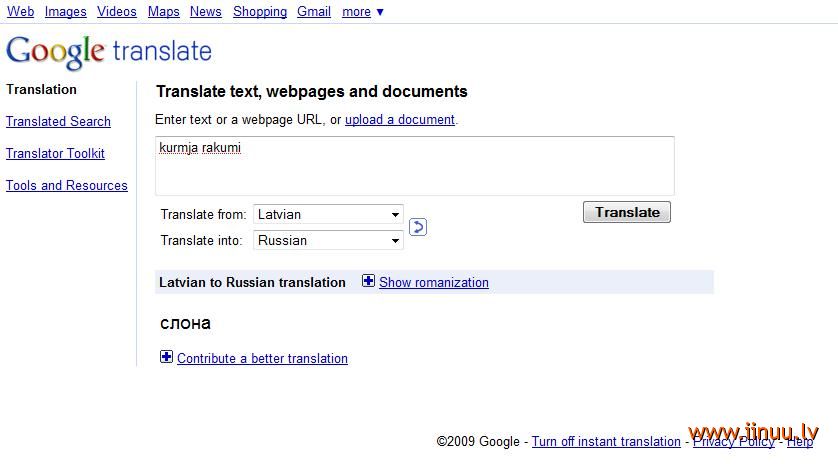This screenshot has width=838, height=464.
Task: Expand the more menu in the top bar
Action: coord(362,12)
